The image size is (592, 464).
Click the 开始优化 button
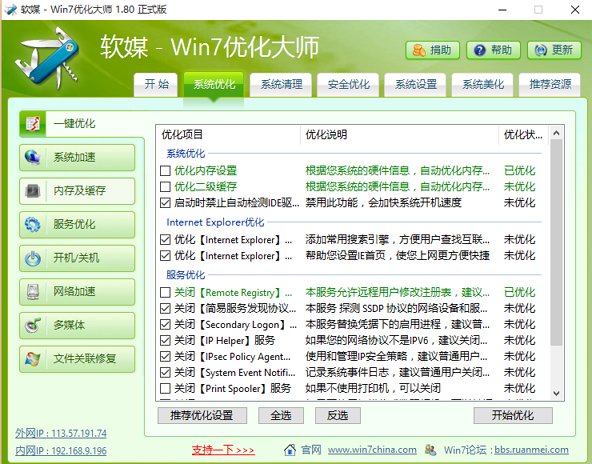[513, 415]
